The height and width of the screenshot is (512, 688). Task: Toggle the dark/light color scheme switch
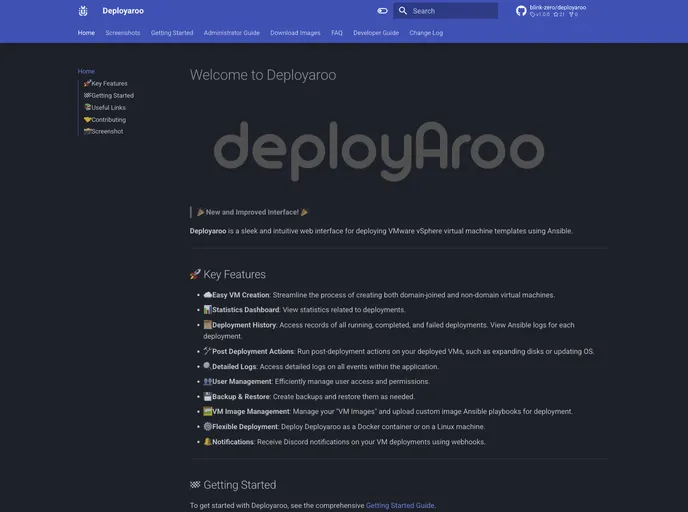point(382,11)
